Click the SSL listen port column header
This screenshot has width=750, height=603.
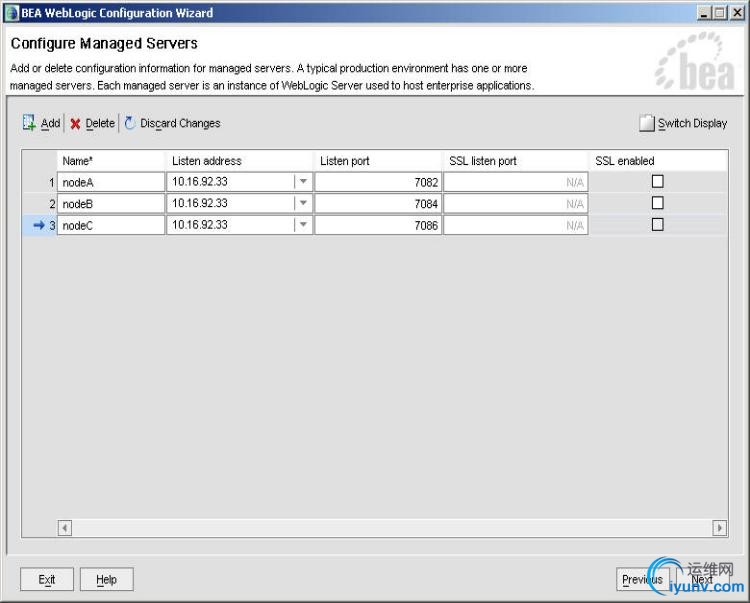(516, 161)
